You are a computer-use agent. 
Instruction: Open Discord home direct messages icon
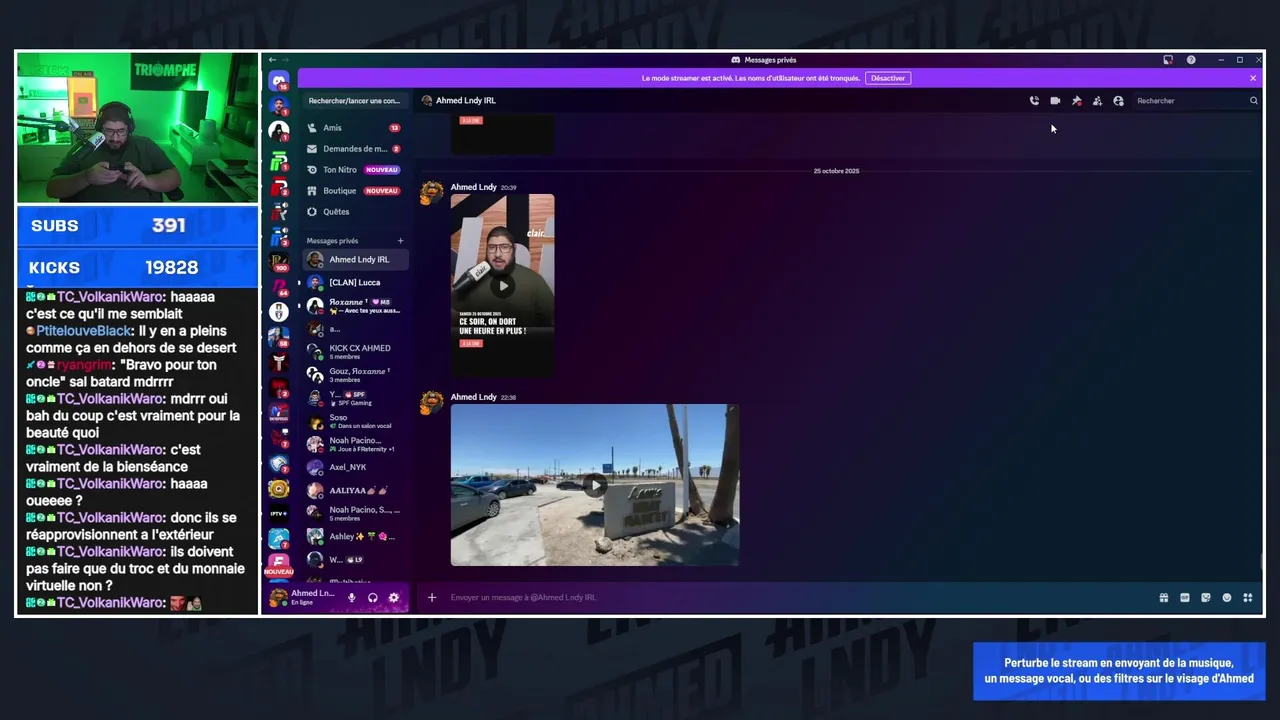click(x=279, y=81)
